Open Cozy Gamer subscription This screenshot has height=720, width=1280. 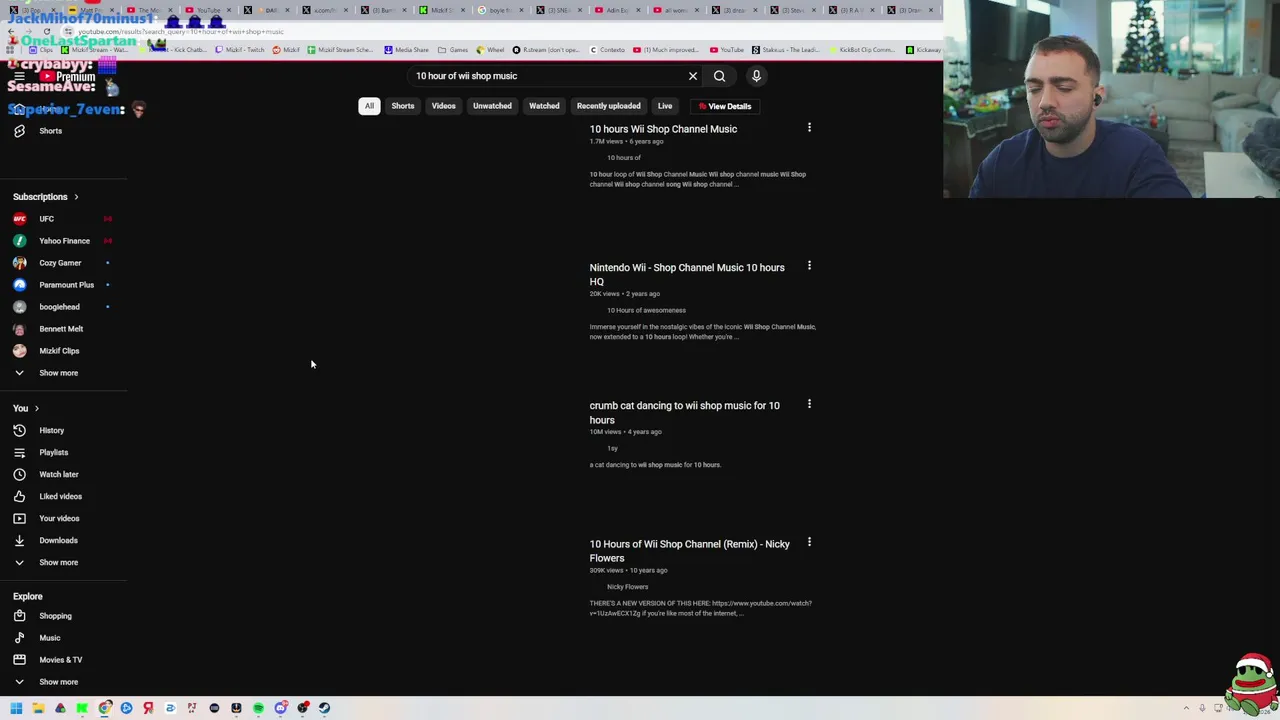click(64, 263)
